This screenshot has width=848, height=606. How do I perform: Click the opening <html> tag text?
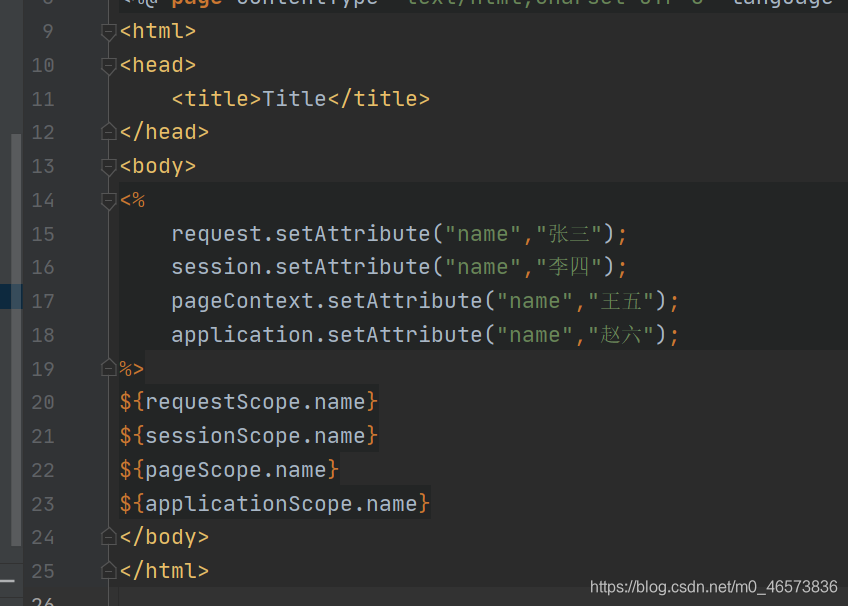[158, 32]
